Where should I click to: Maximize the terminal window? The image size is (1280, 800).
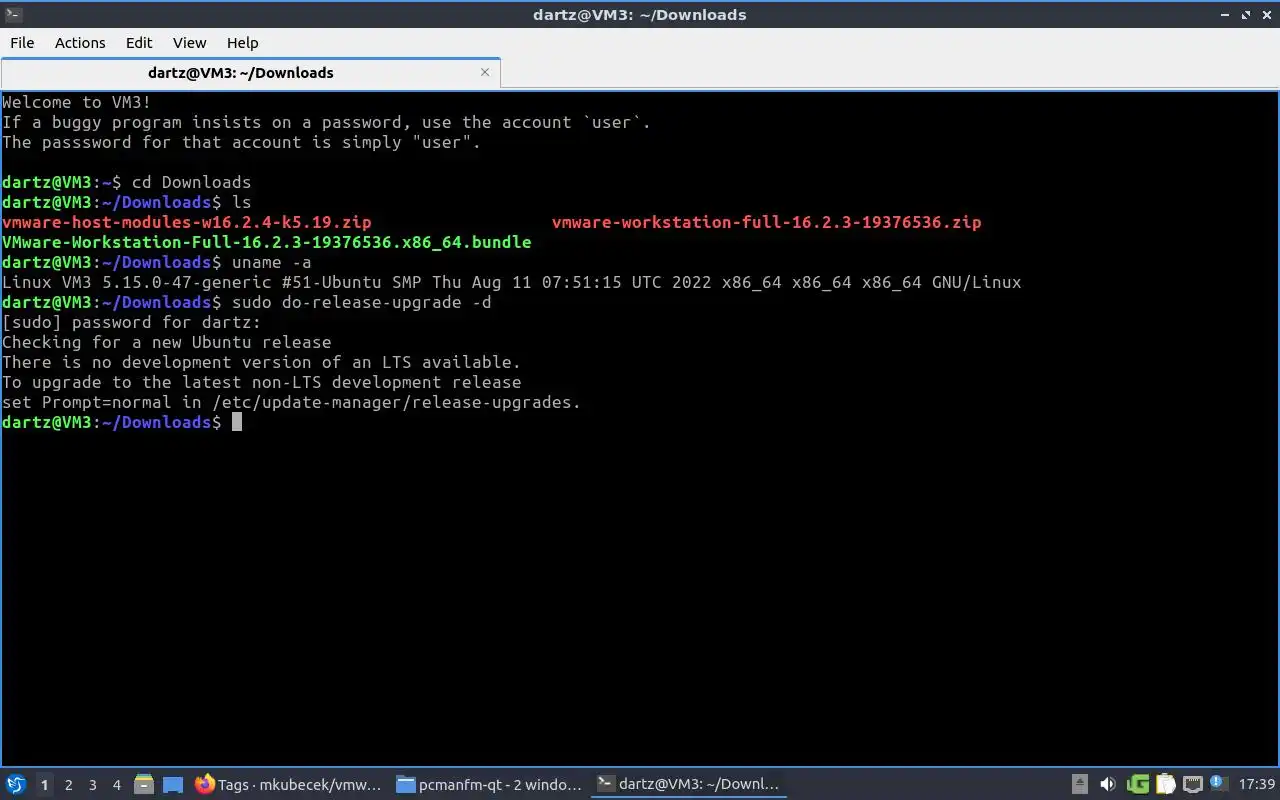point(1246,15)
